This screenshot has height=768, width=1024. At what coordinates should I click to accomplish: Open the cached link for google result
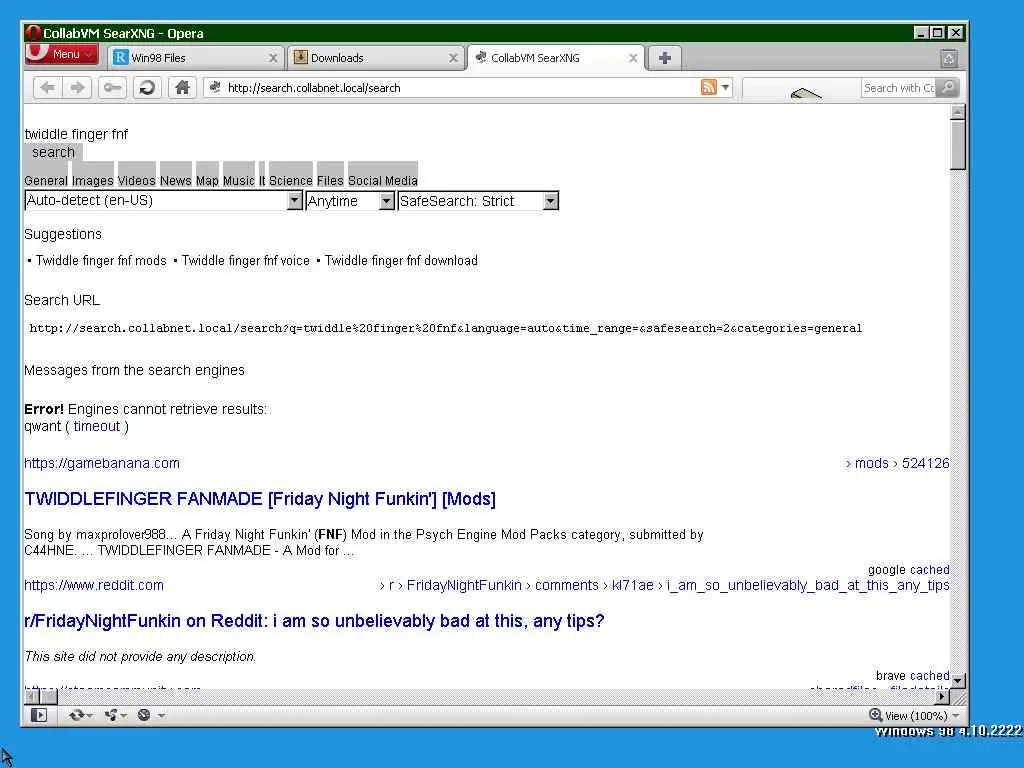(x=929, y=569)
